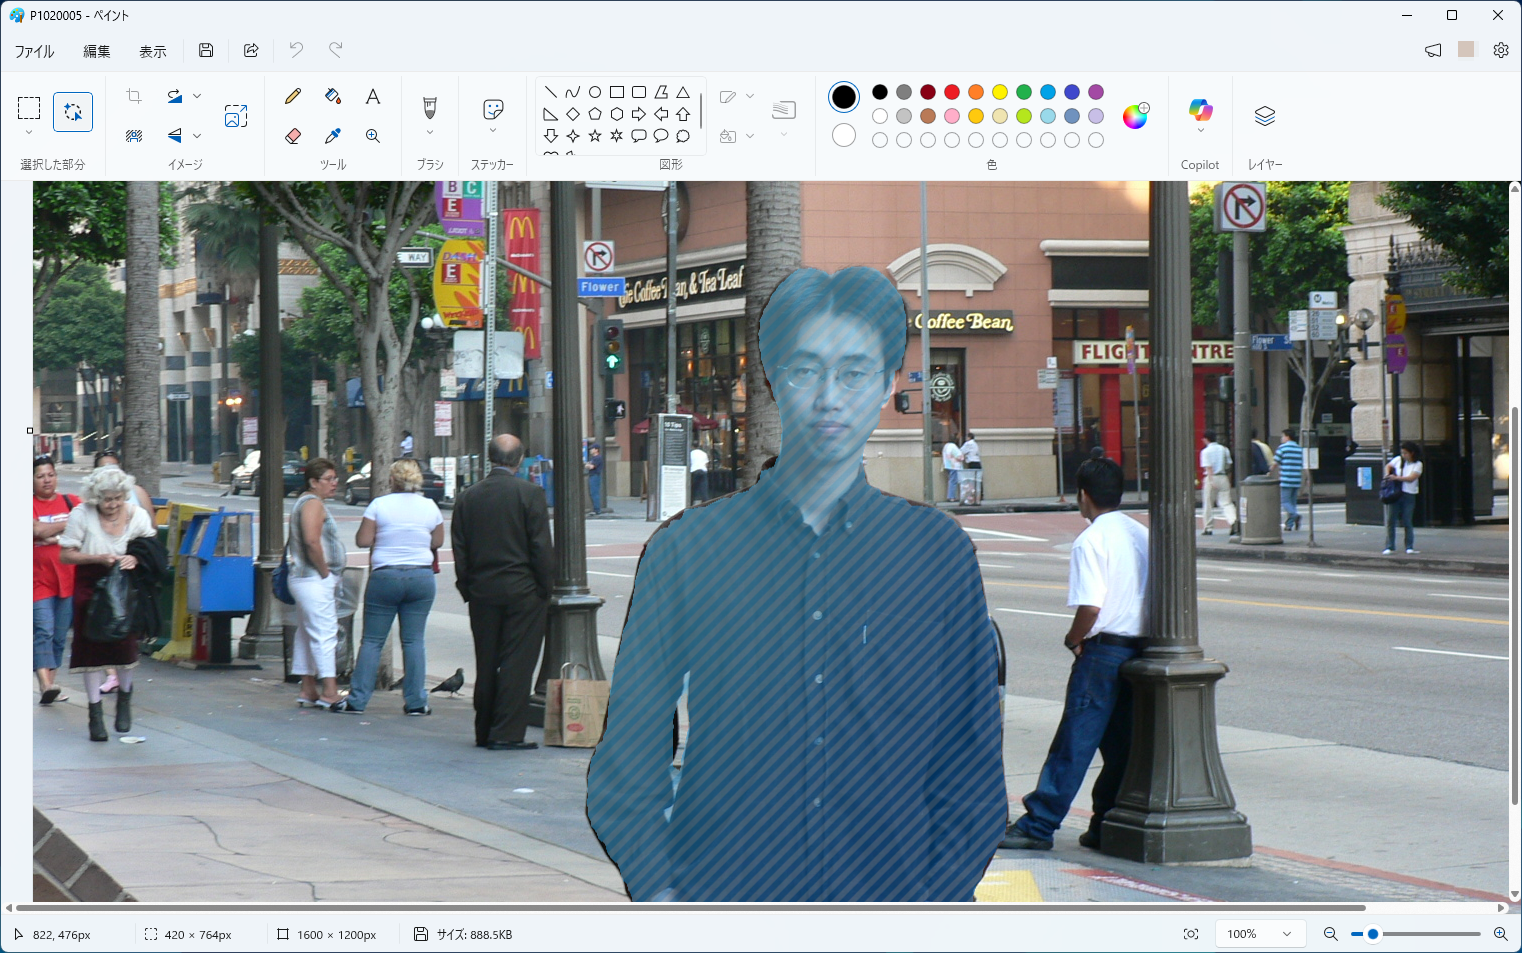Viewport: 1522px width, 953px height.
Task: Open the Copilot button
Action: coord(1200,110)
